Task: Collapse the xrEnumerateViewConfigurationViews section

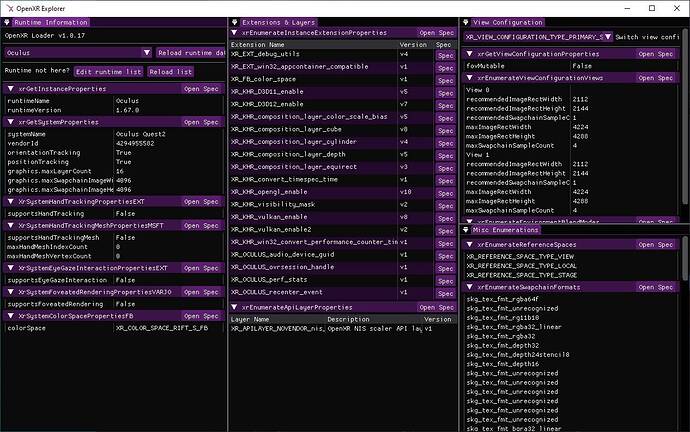Action: 470,78
